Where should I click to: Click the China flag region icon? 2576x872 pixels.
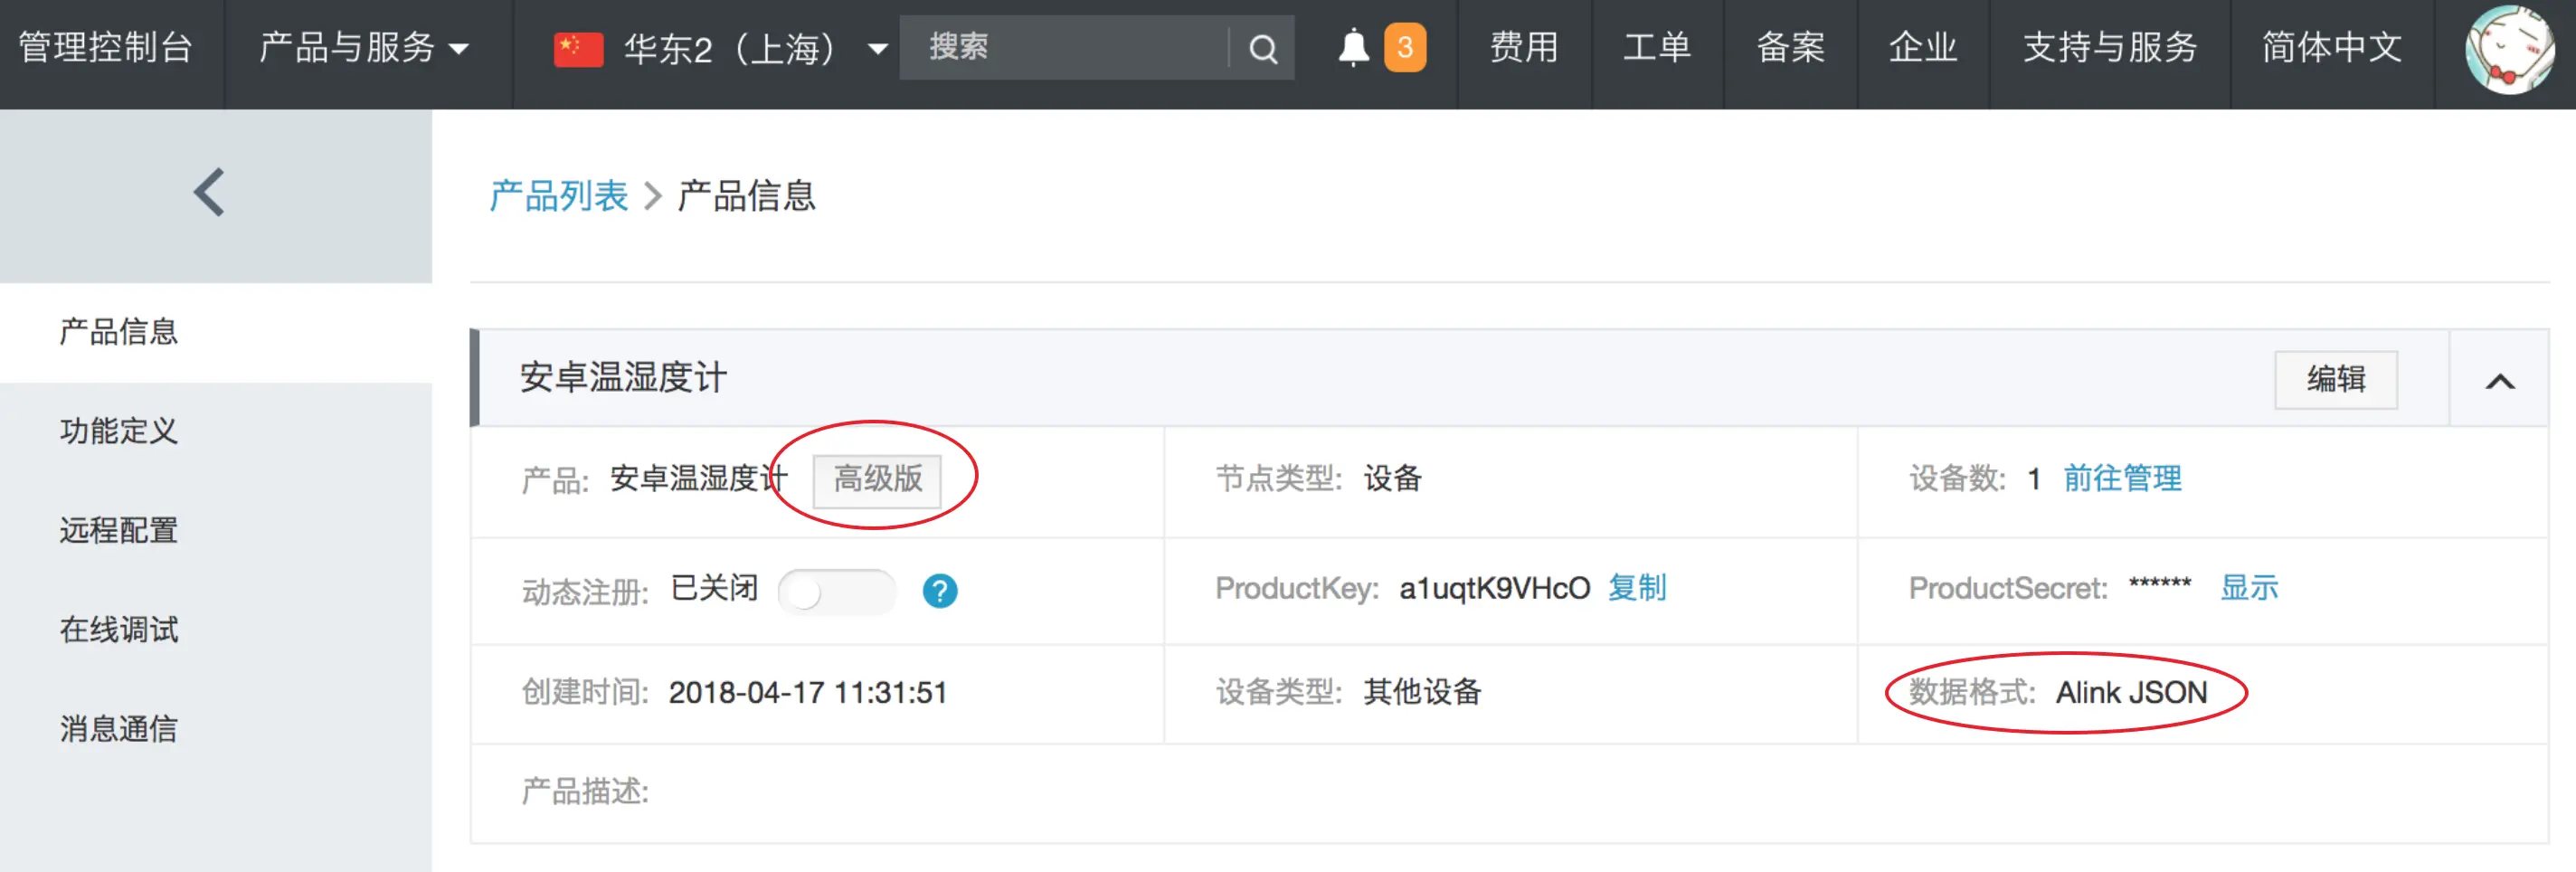coord(579,48)
